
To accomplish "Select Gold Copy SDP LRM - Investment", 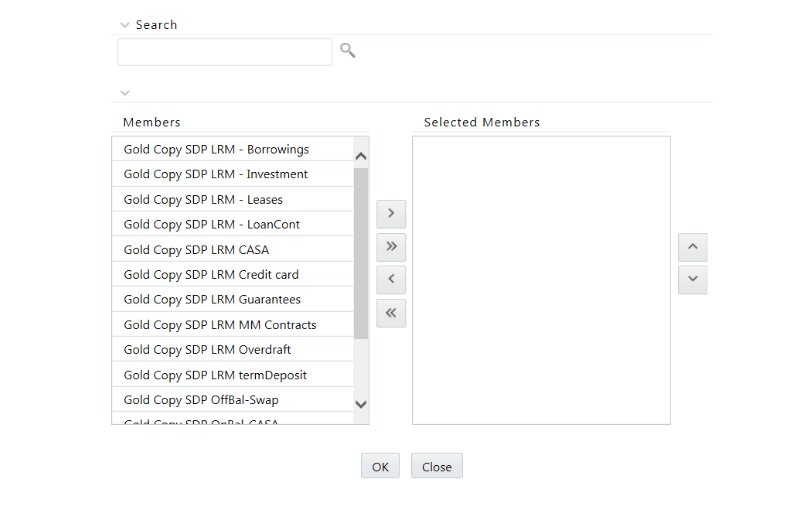I will (x=232, y=174).
